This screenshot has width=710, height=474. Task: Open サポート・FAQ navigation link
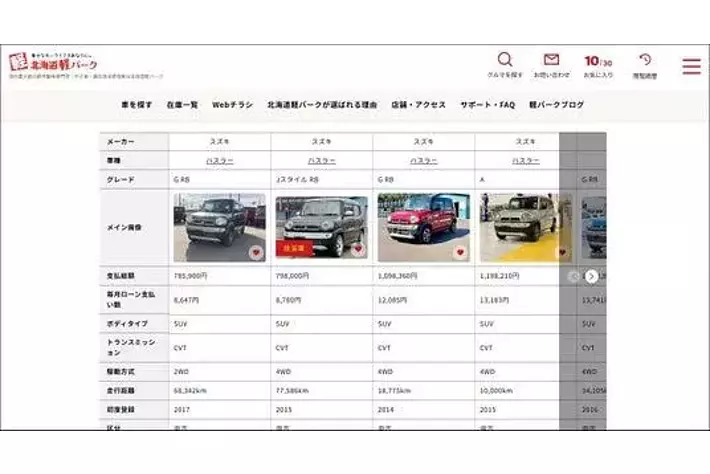point(487,105)
